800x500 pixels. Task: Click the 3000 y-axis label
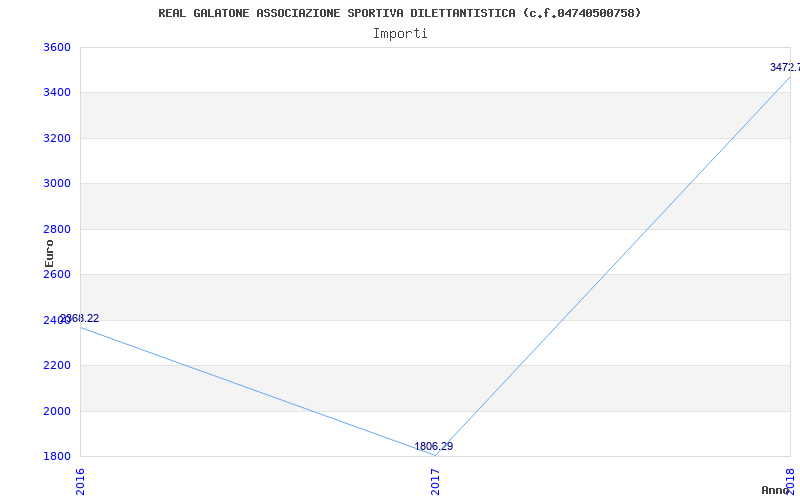coord(56,184)
